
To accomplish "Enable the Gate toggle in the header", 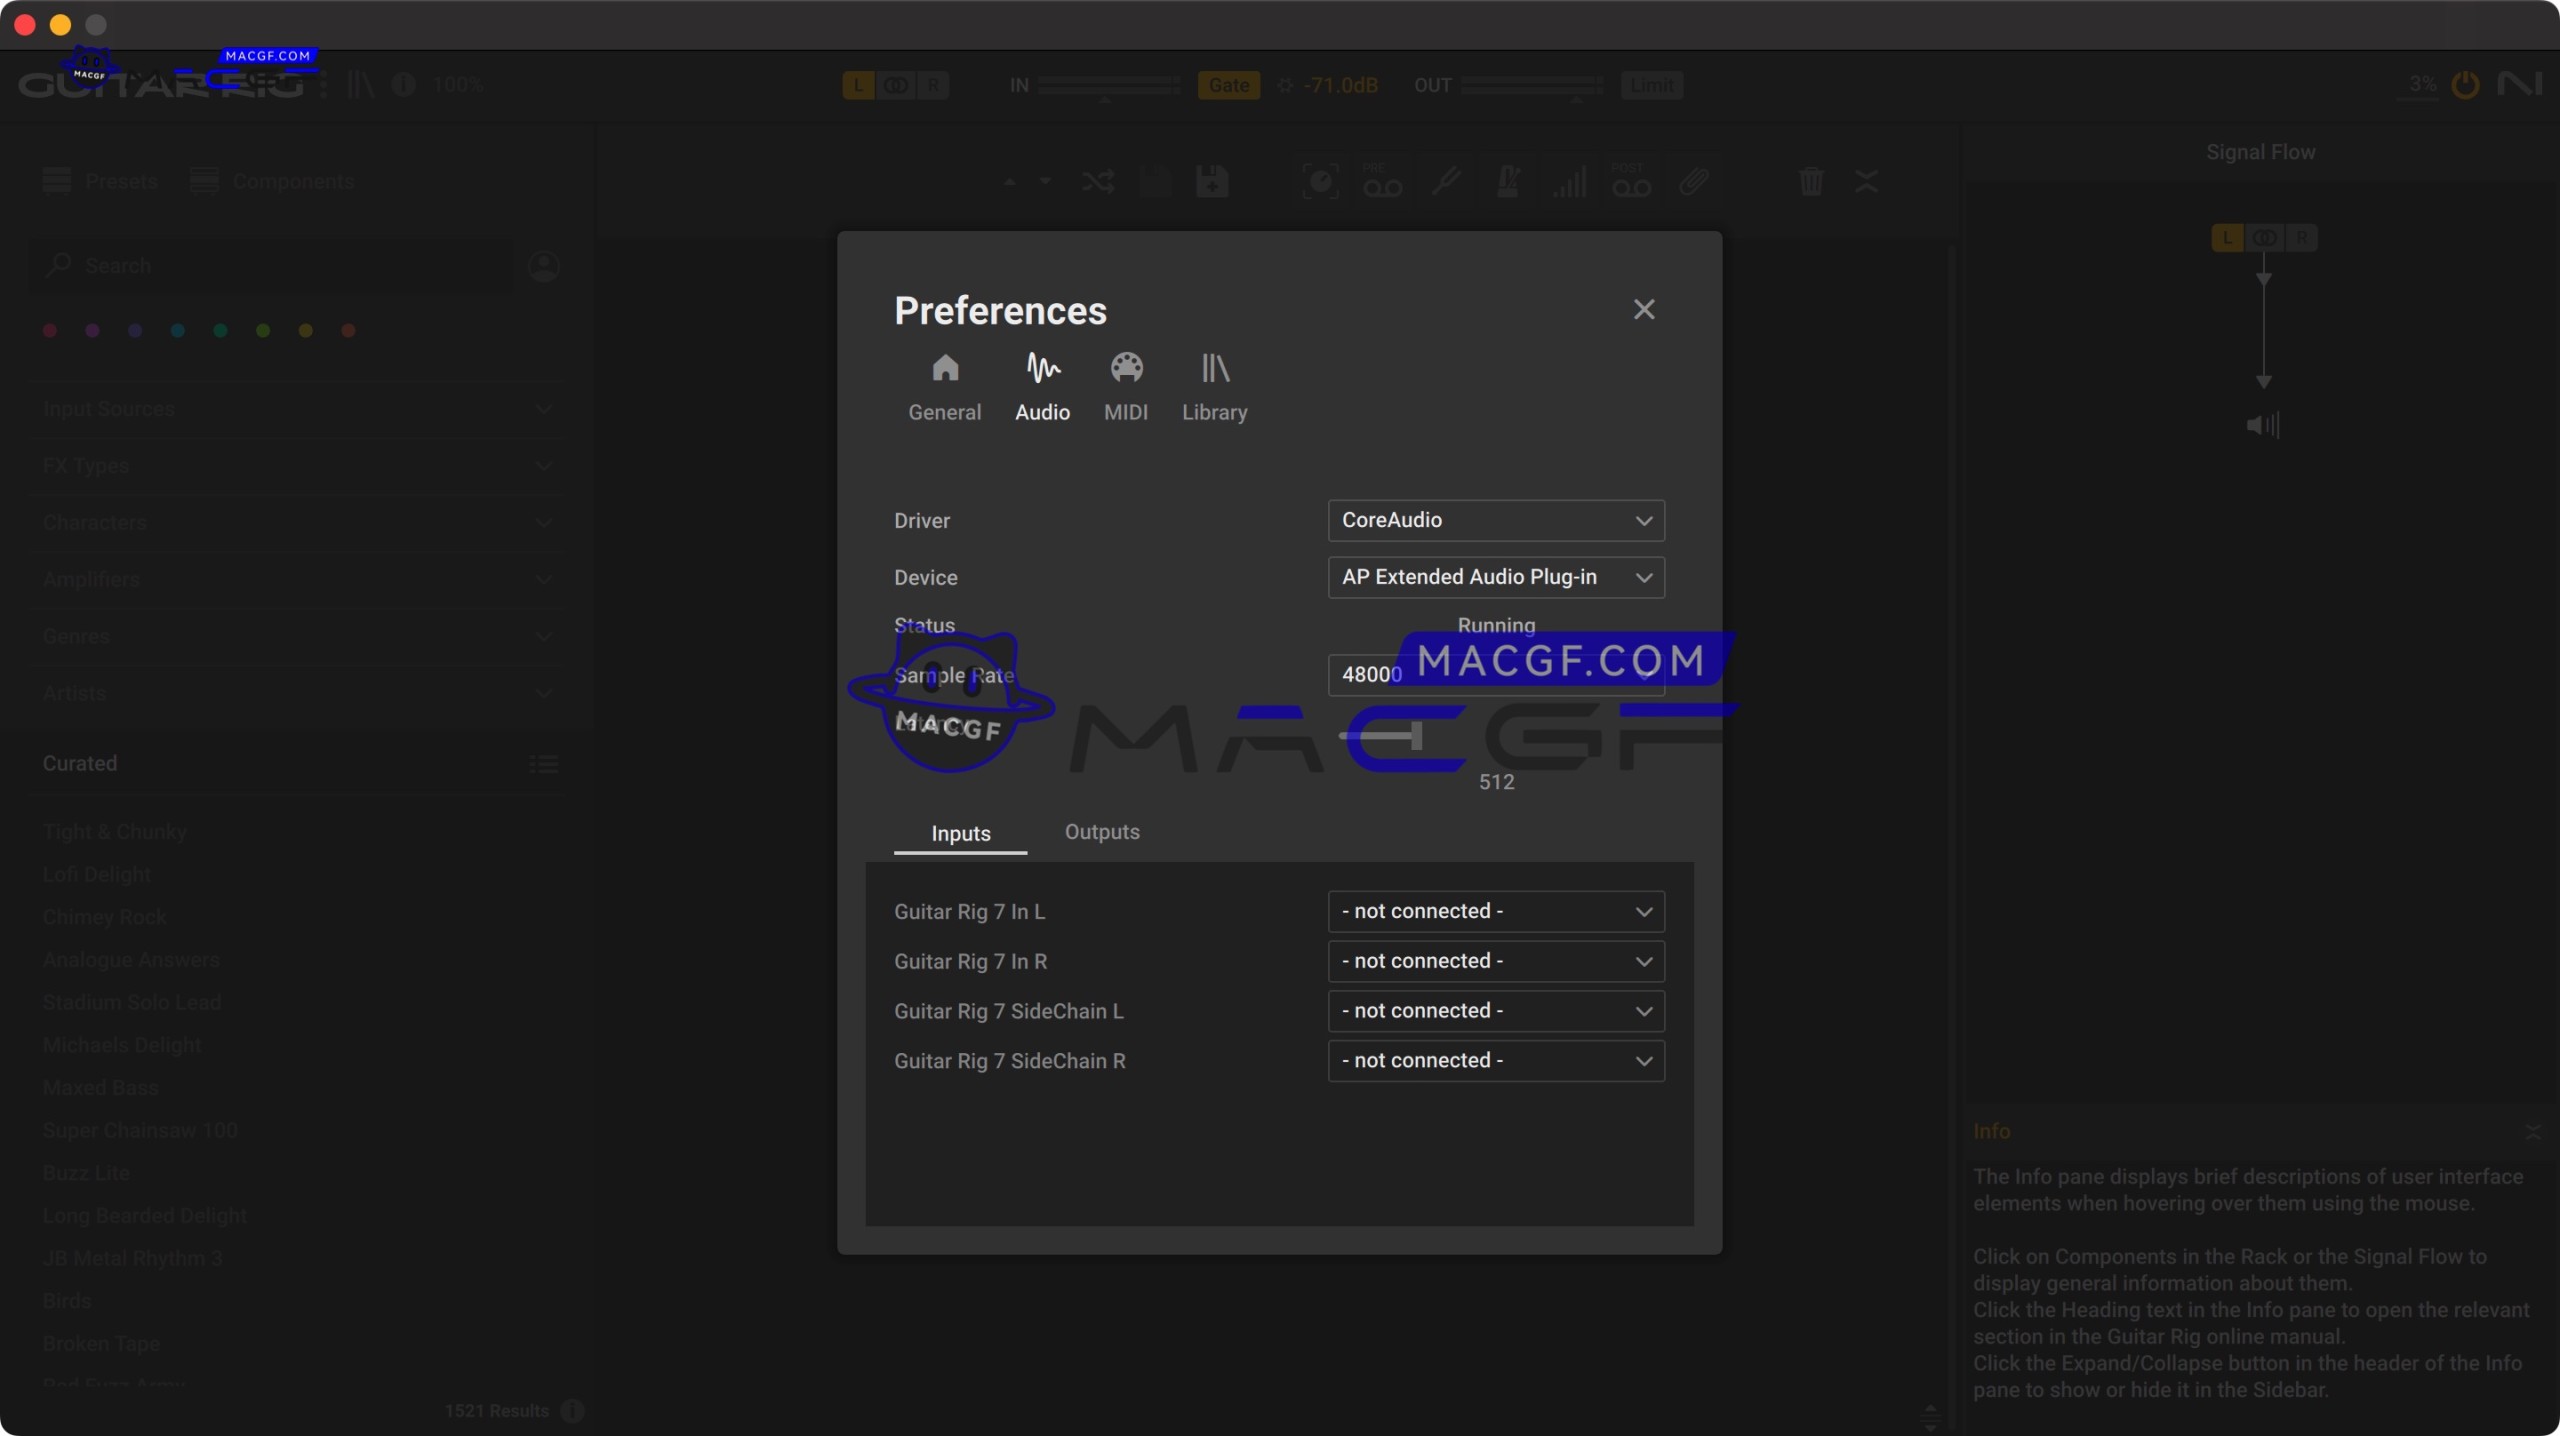I will click(1228, 85).
